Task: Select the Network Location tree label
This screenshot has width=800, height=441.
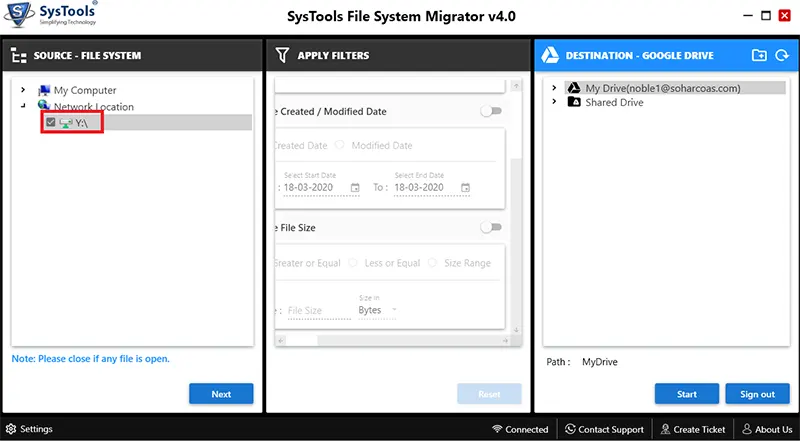Action: pos(94,107)
